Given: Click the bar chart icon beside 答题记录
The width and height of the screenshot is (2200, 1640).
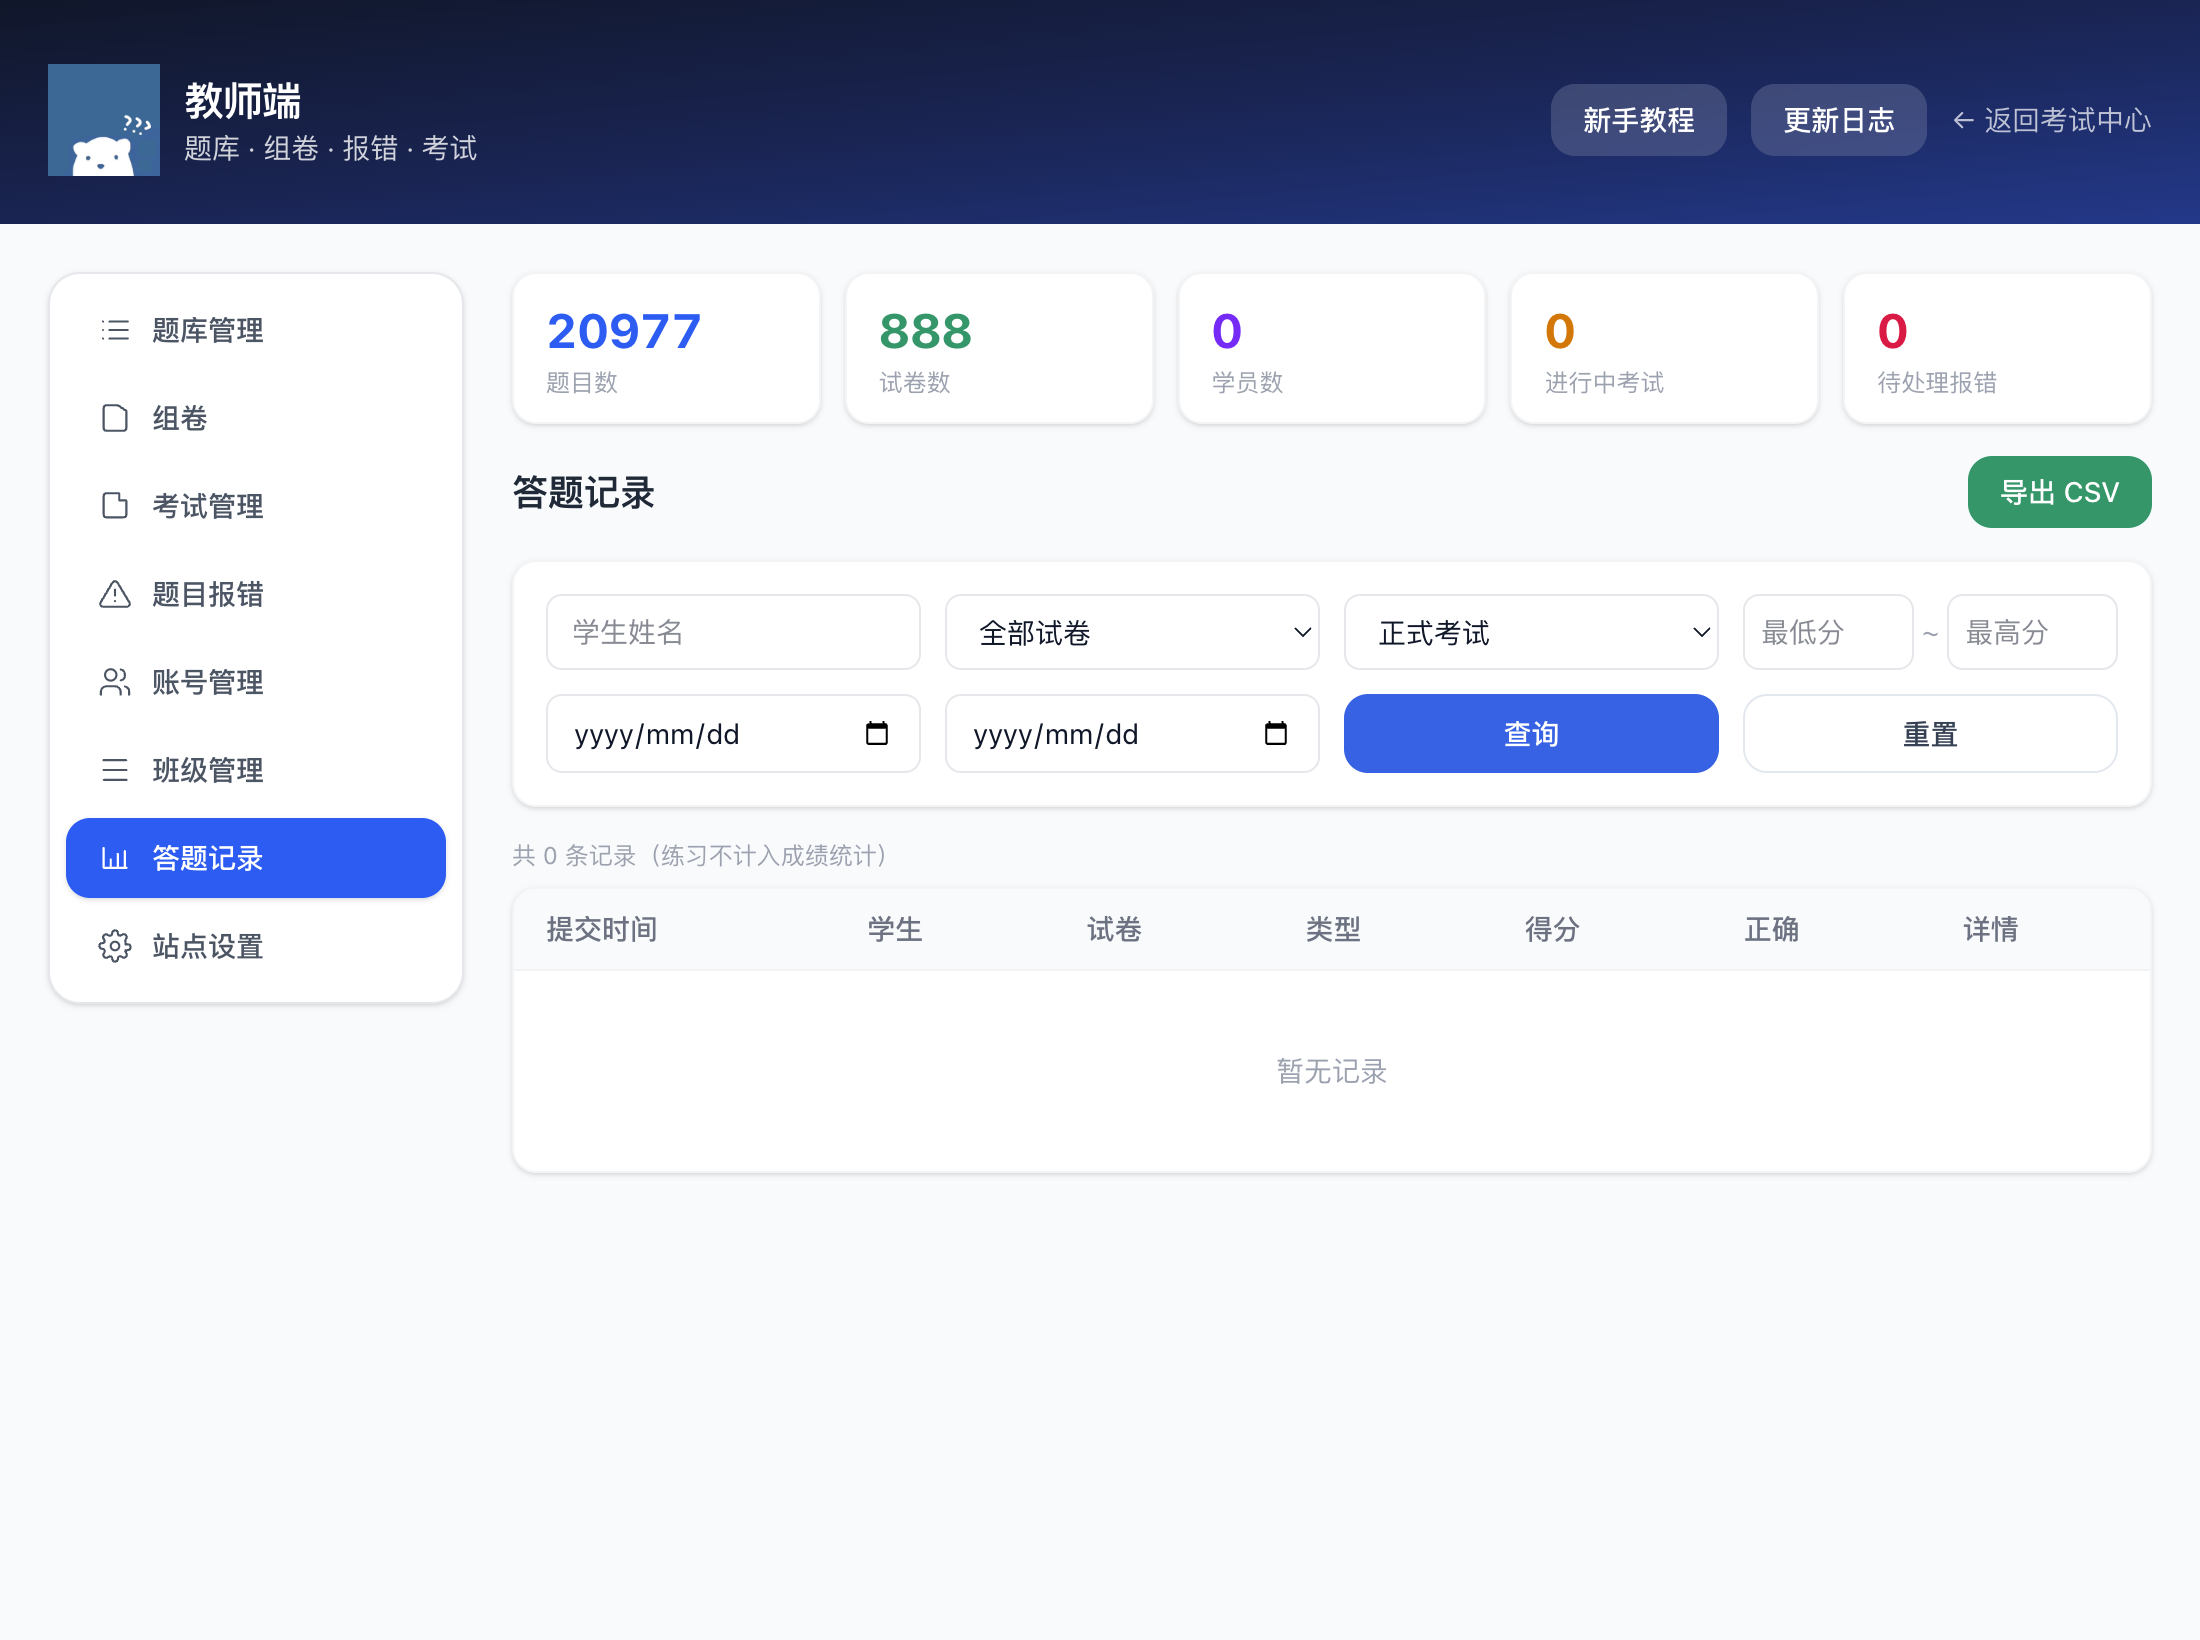Looking at the screenshot, I should click(x=115, y=858).
